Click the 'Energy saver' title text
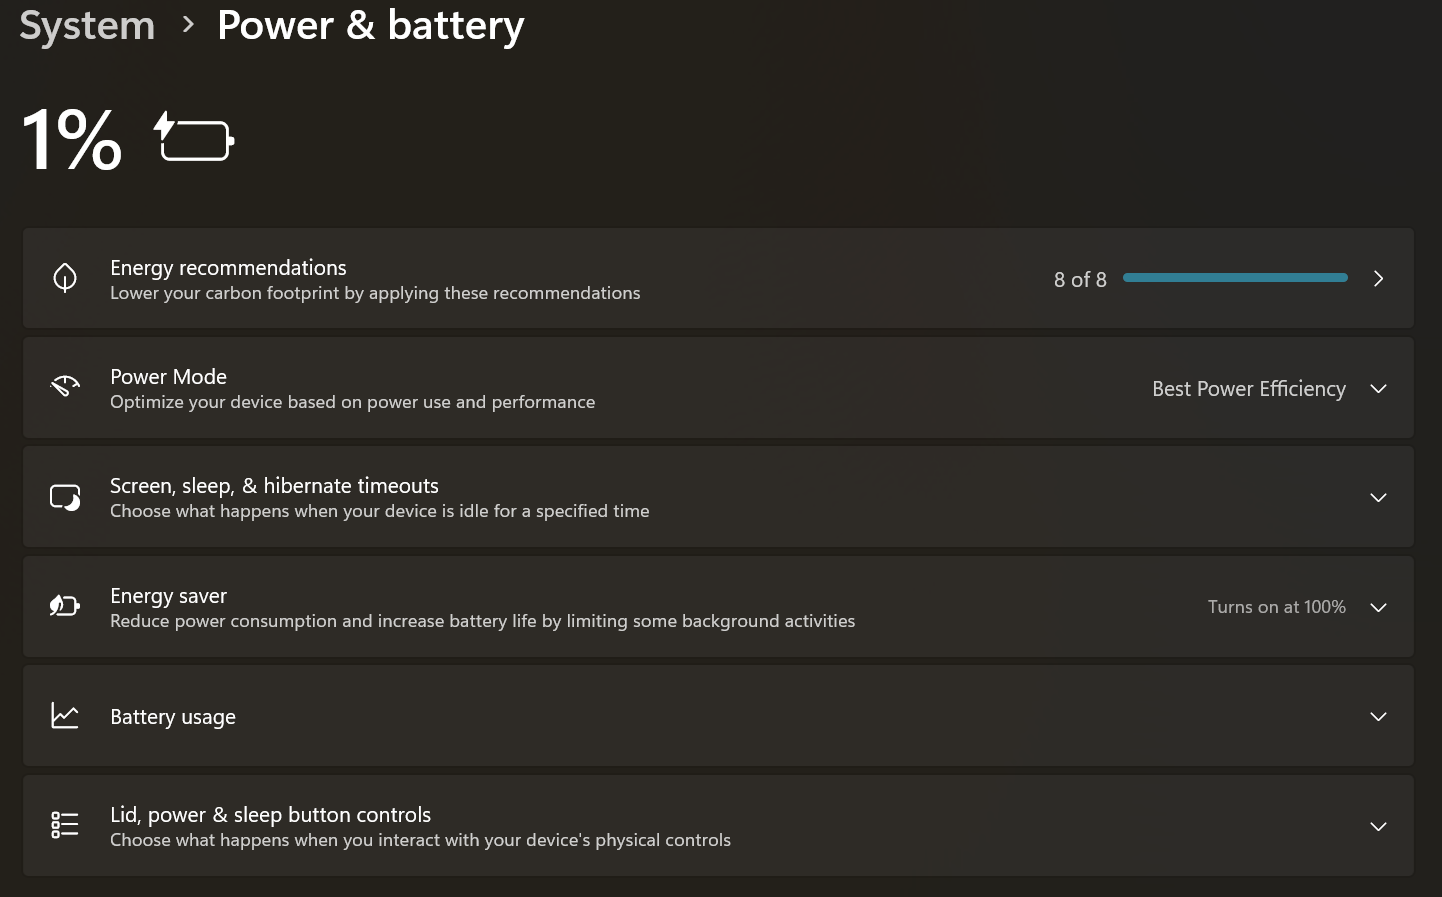 point(168,596)
